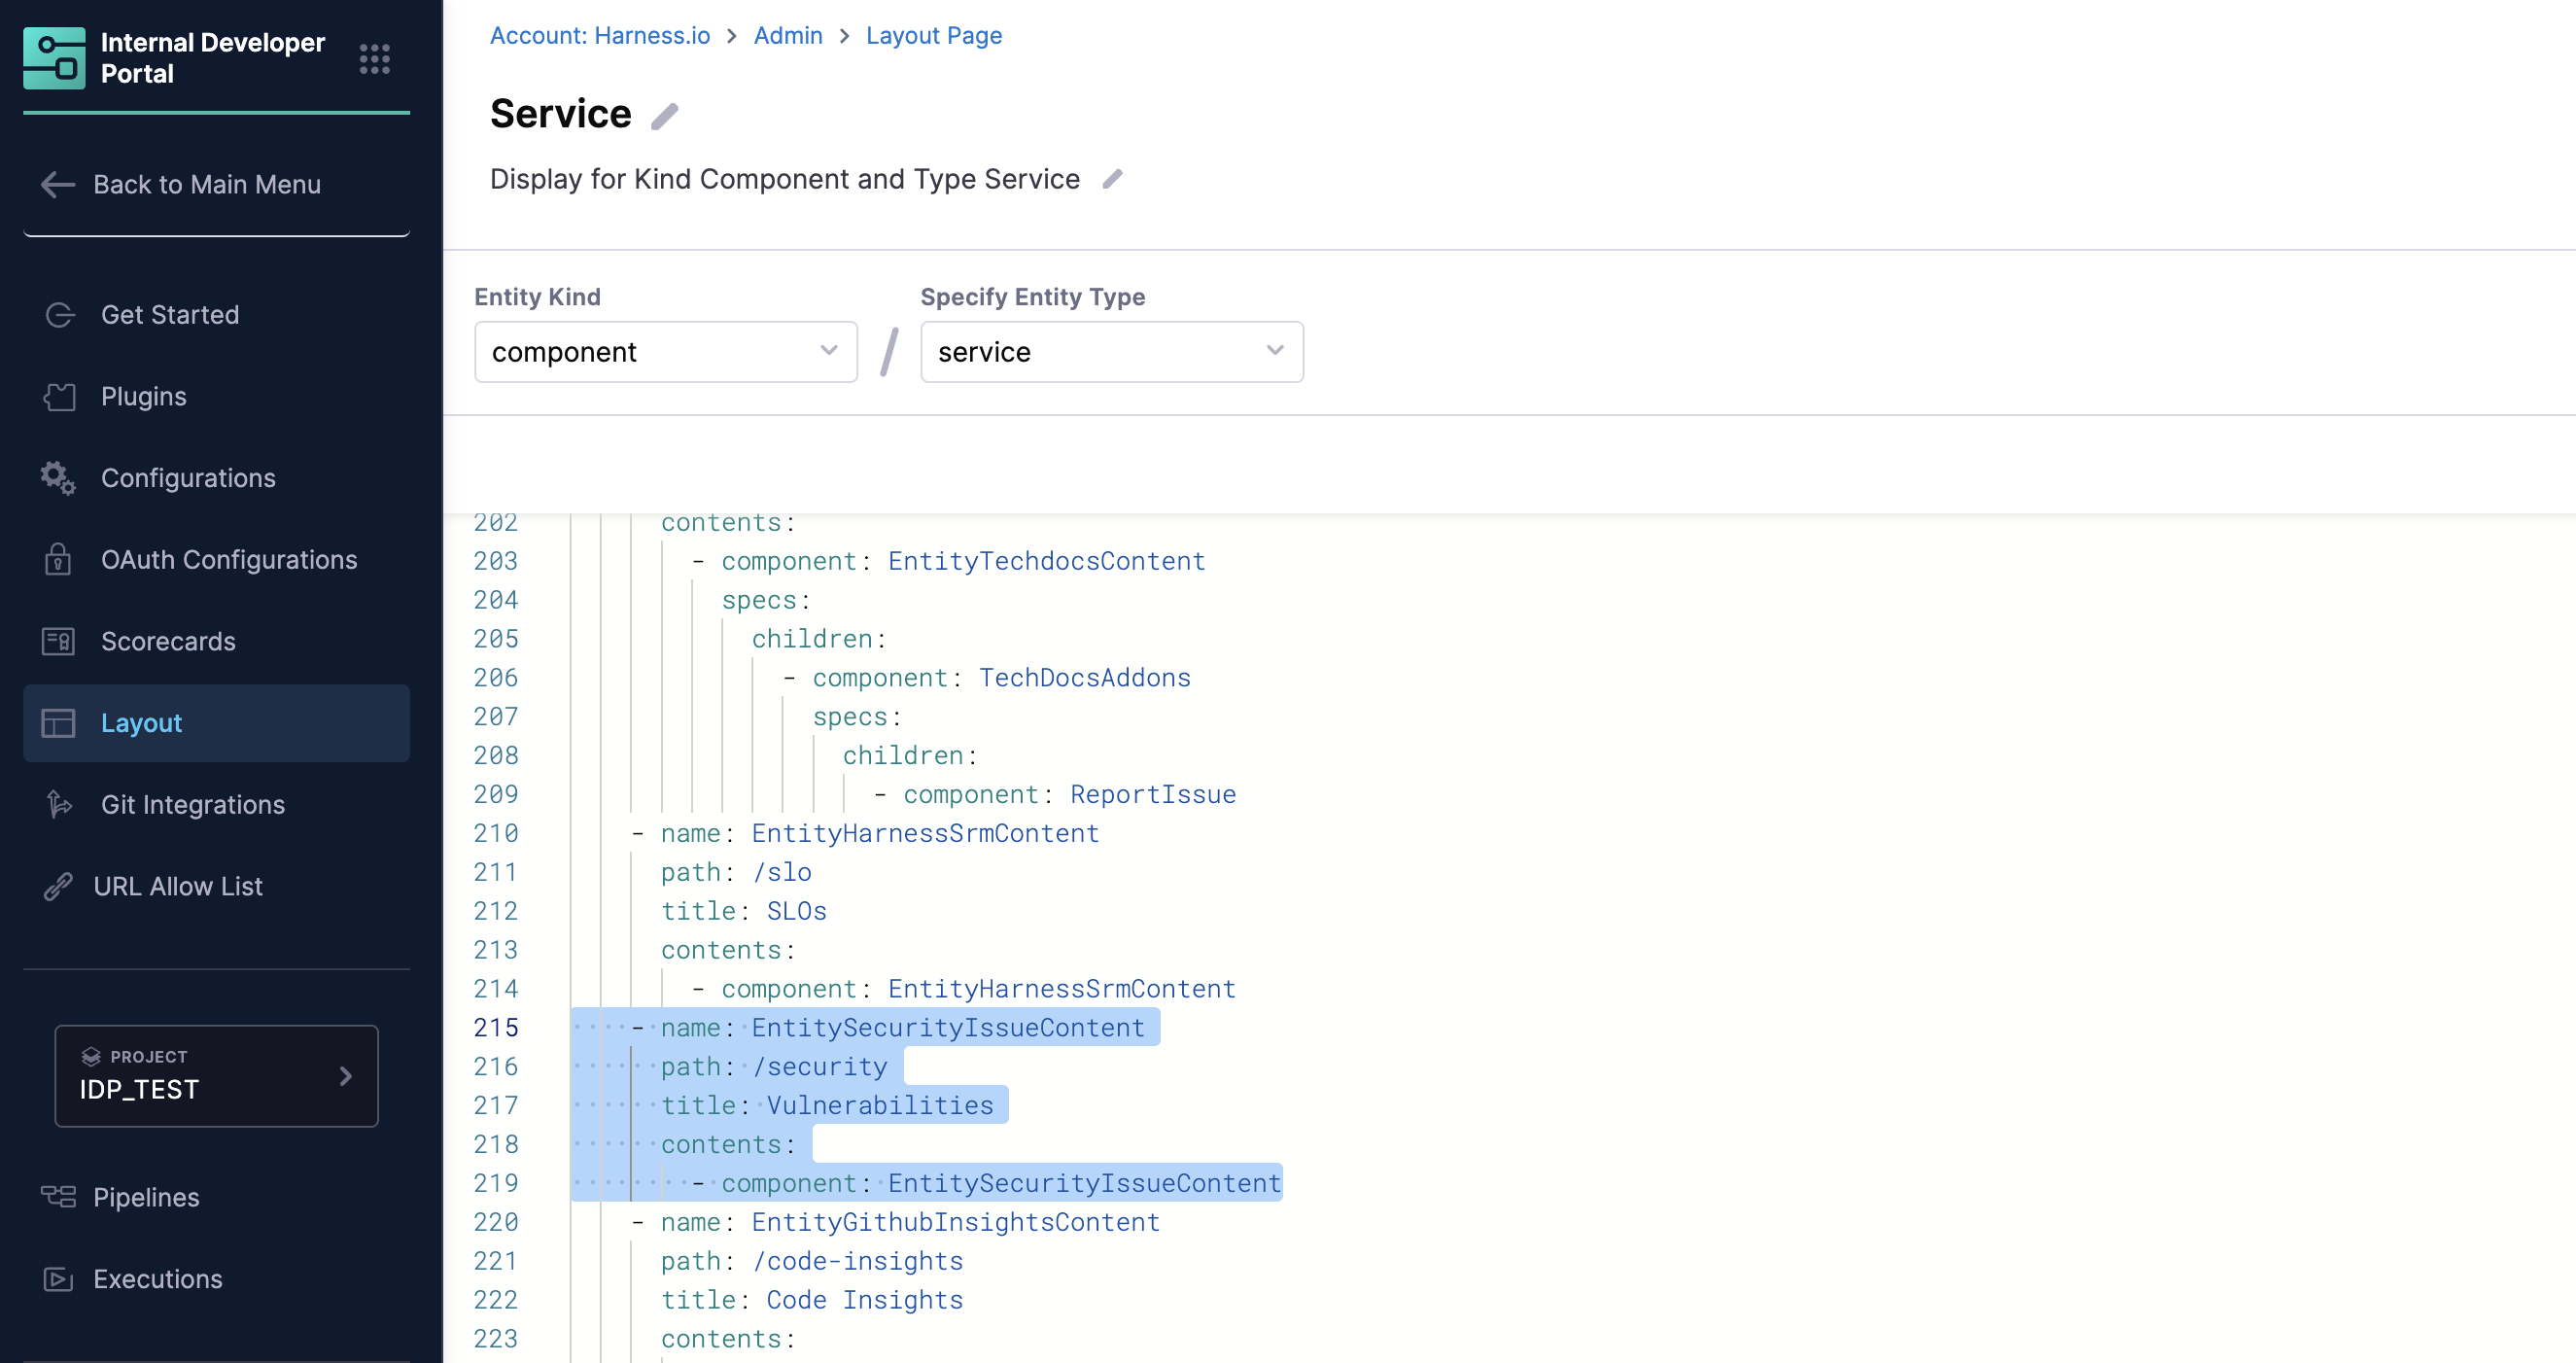Image resolution: width=2576 pixels, height=1363 pixels.
Task: Click the Scorecards icon in sidebar
Action: 58,641
